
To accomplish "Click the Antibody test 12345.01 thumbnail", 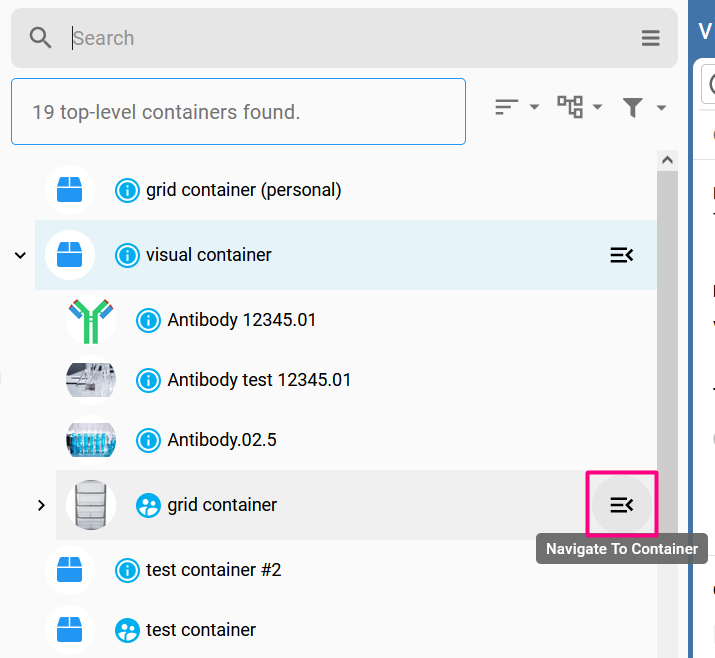I will click(x=91, y=380).
